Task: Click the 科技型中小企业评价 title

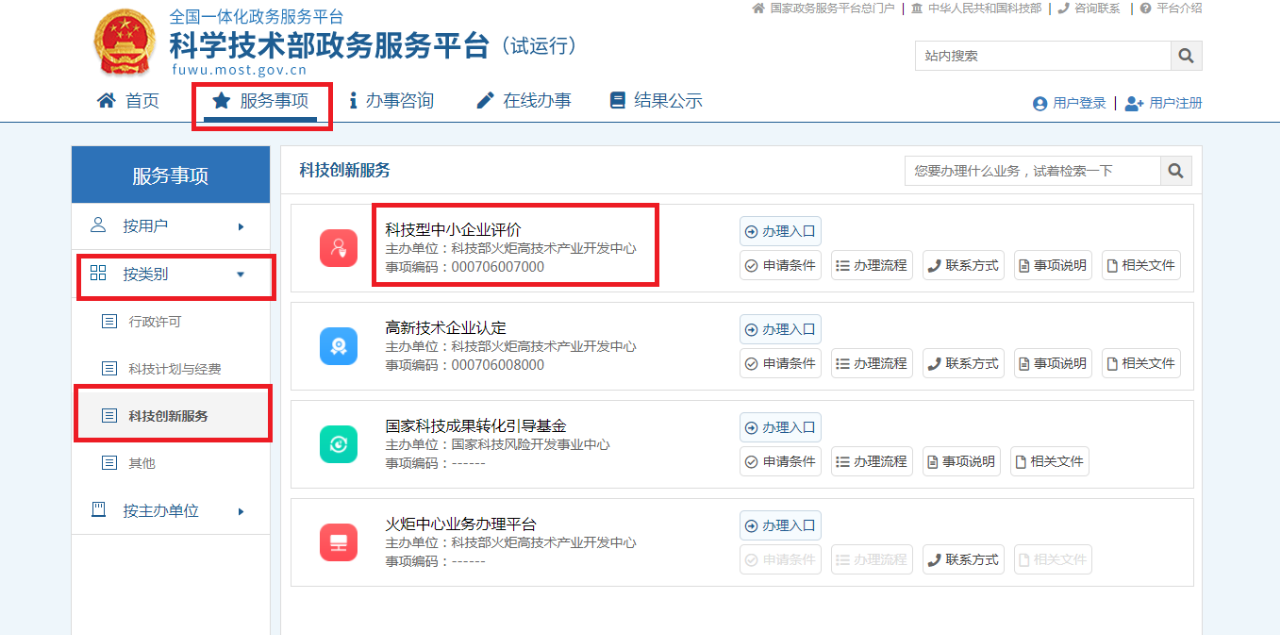Action: [453, 230]
